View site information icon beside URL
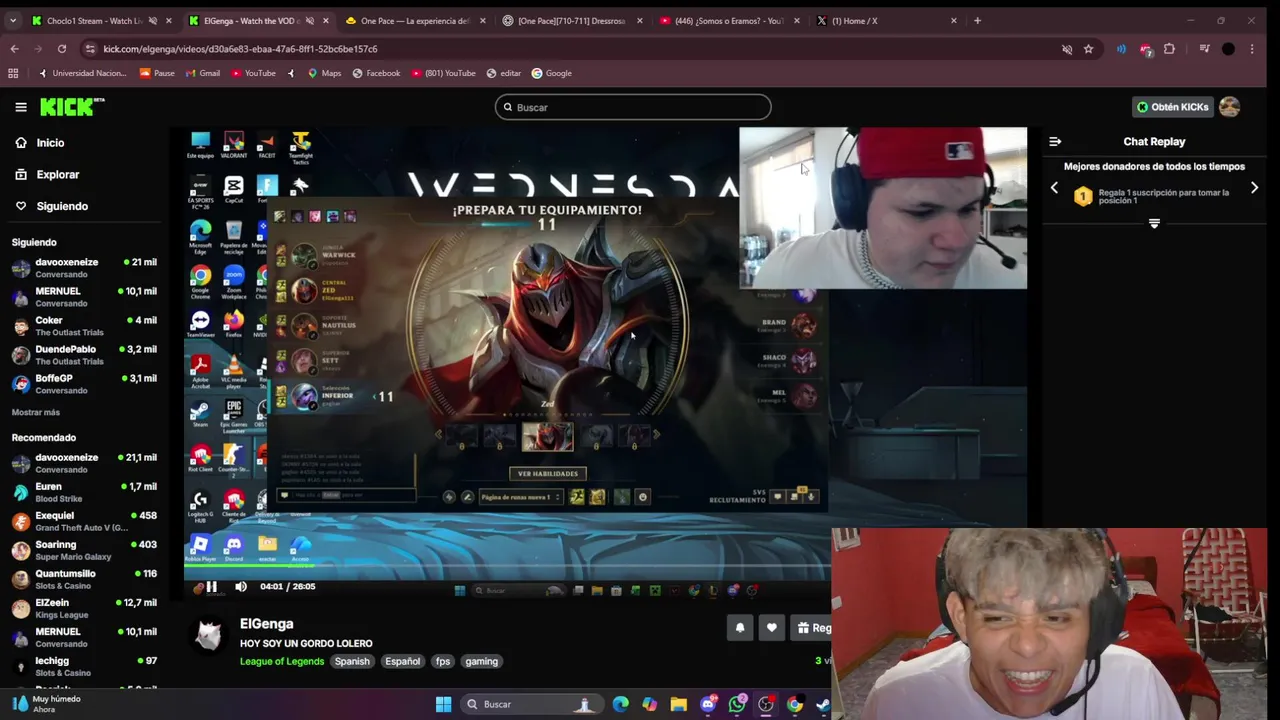Screen dimensions: 1280x720 [90, 49]
